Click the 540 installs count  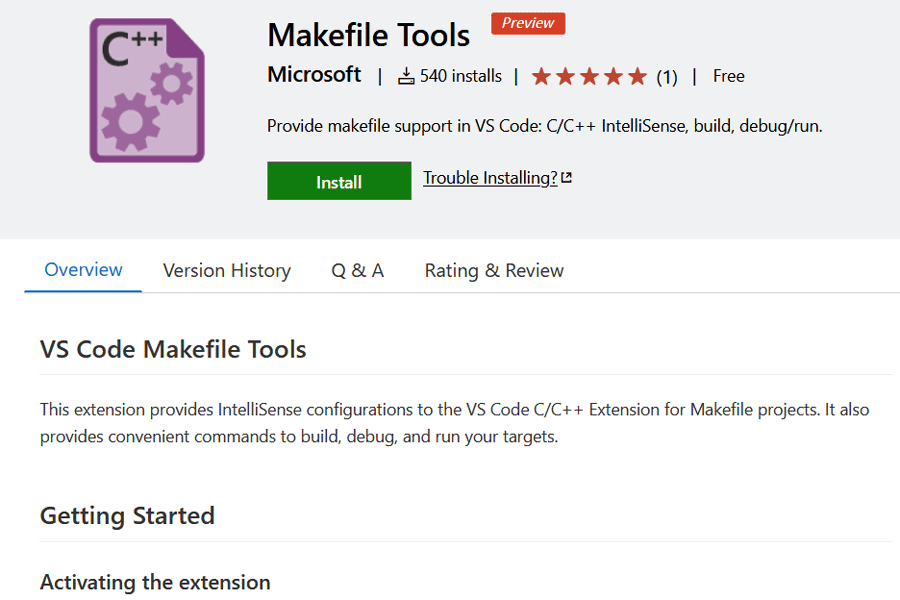click(460, 75)
